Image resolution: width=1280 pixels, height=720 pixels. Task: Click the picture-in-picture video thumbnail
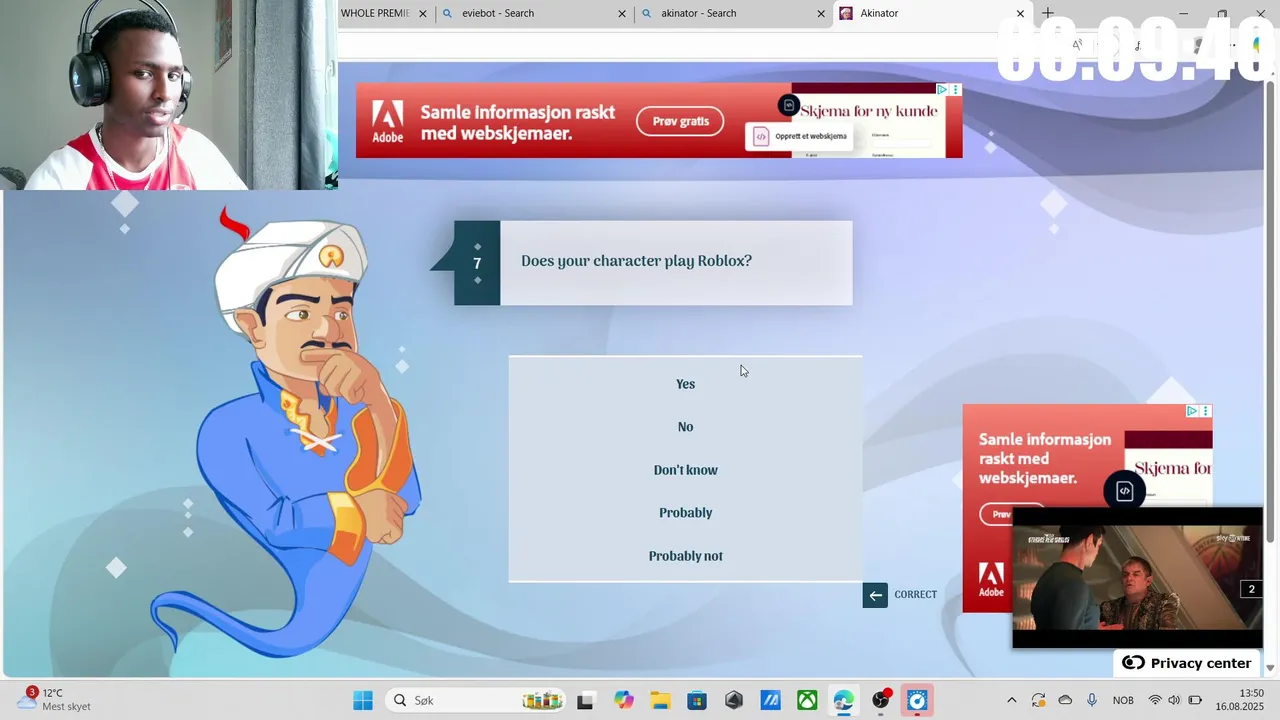click(x=1137, y=578)
